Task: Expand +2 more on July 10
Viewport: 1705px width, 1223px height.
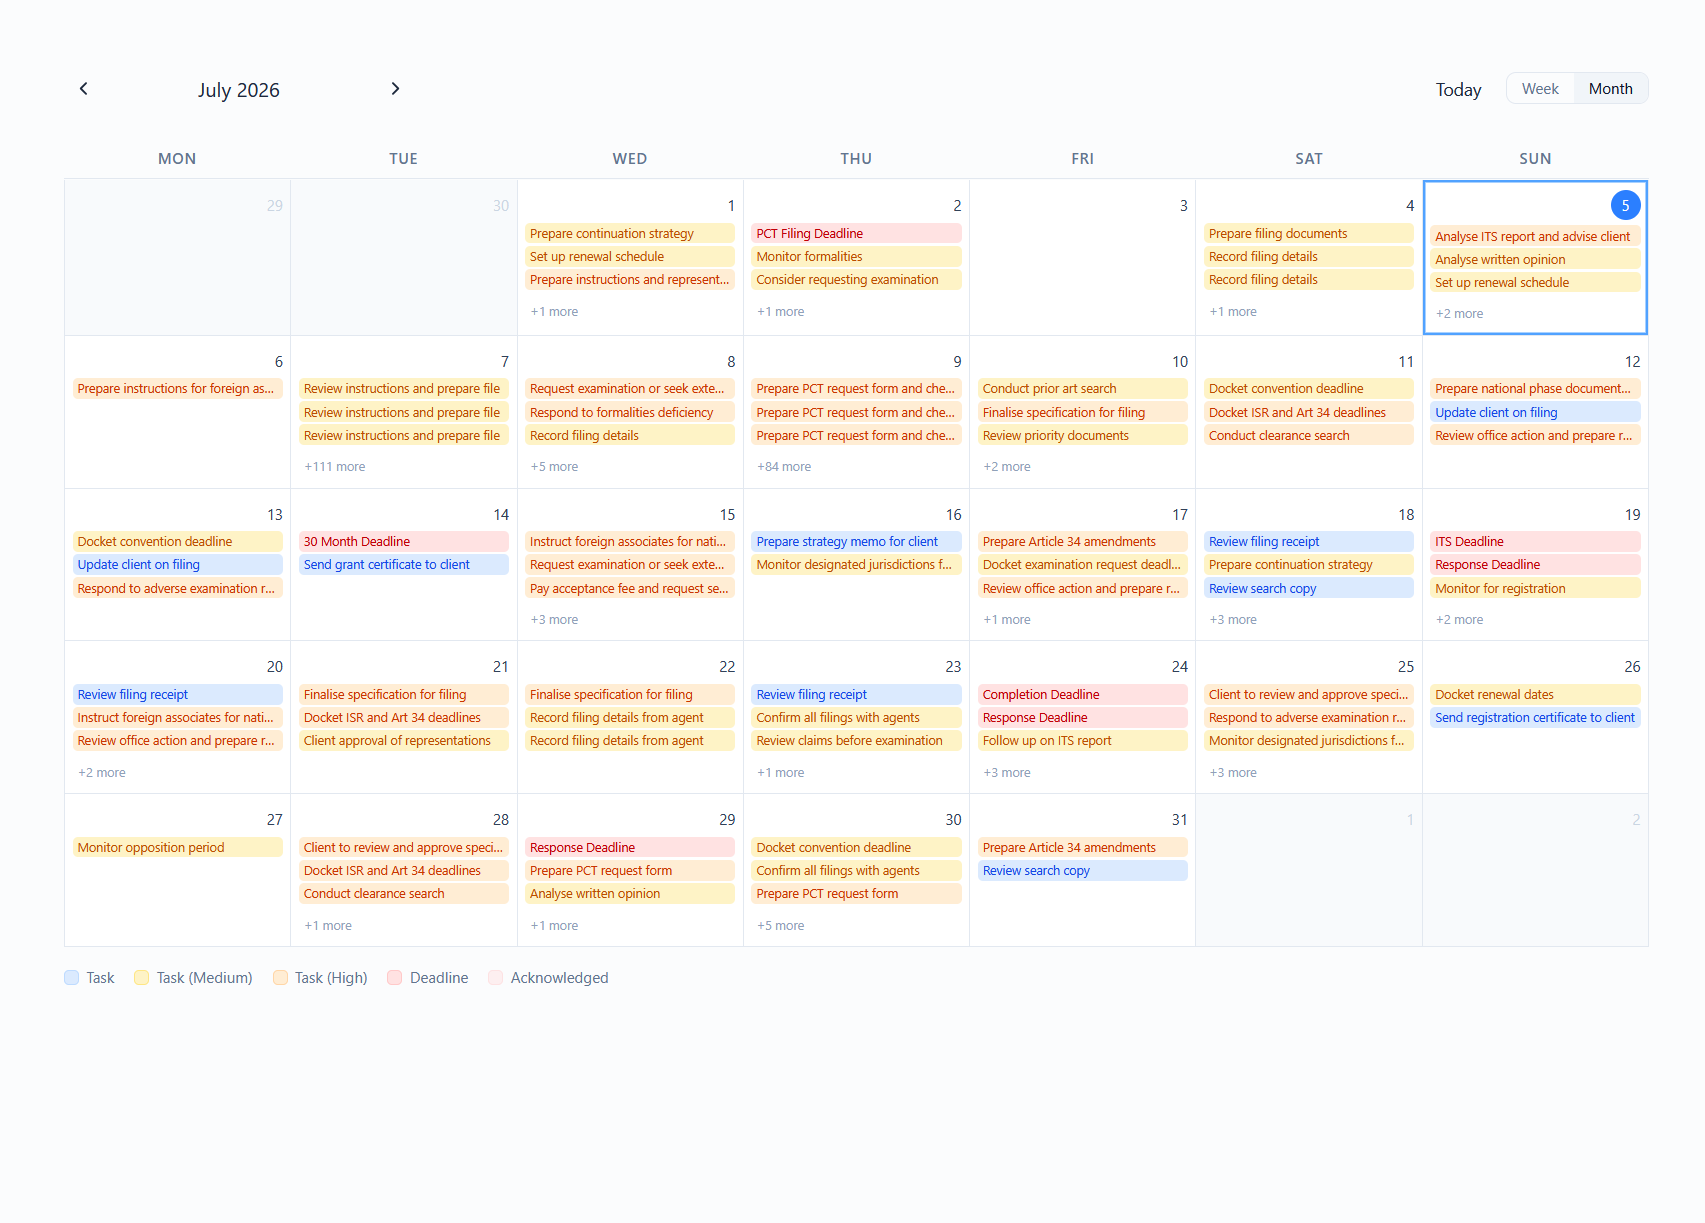Action: (x=1006, y=467)
